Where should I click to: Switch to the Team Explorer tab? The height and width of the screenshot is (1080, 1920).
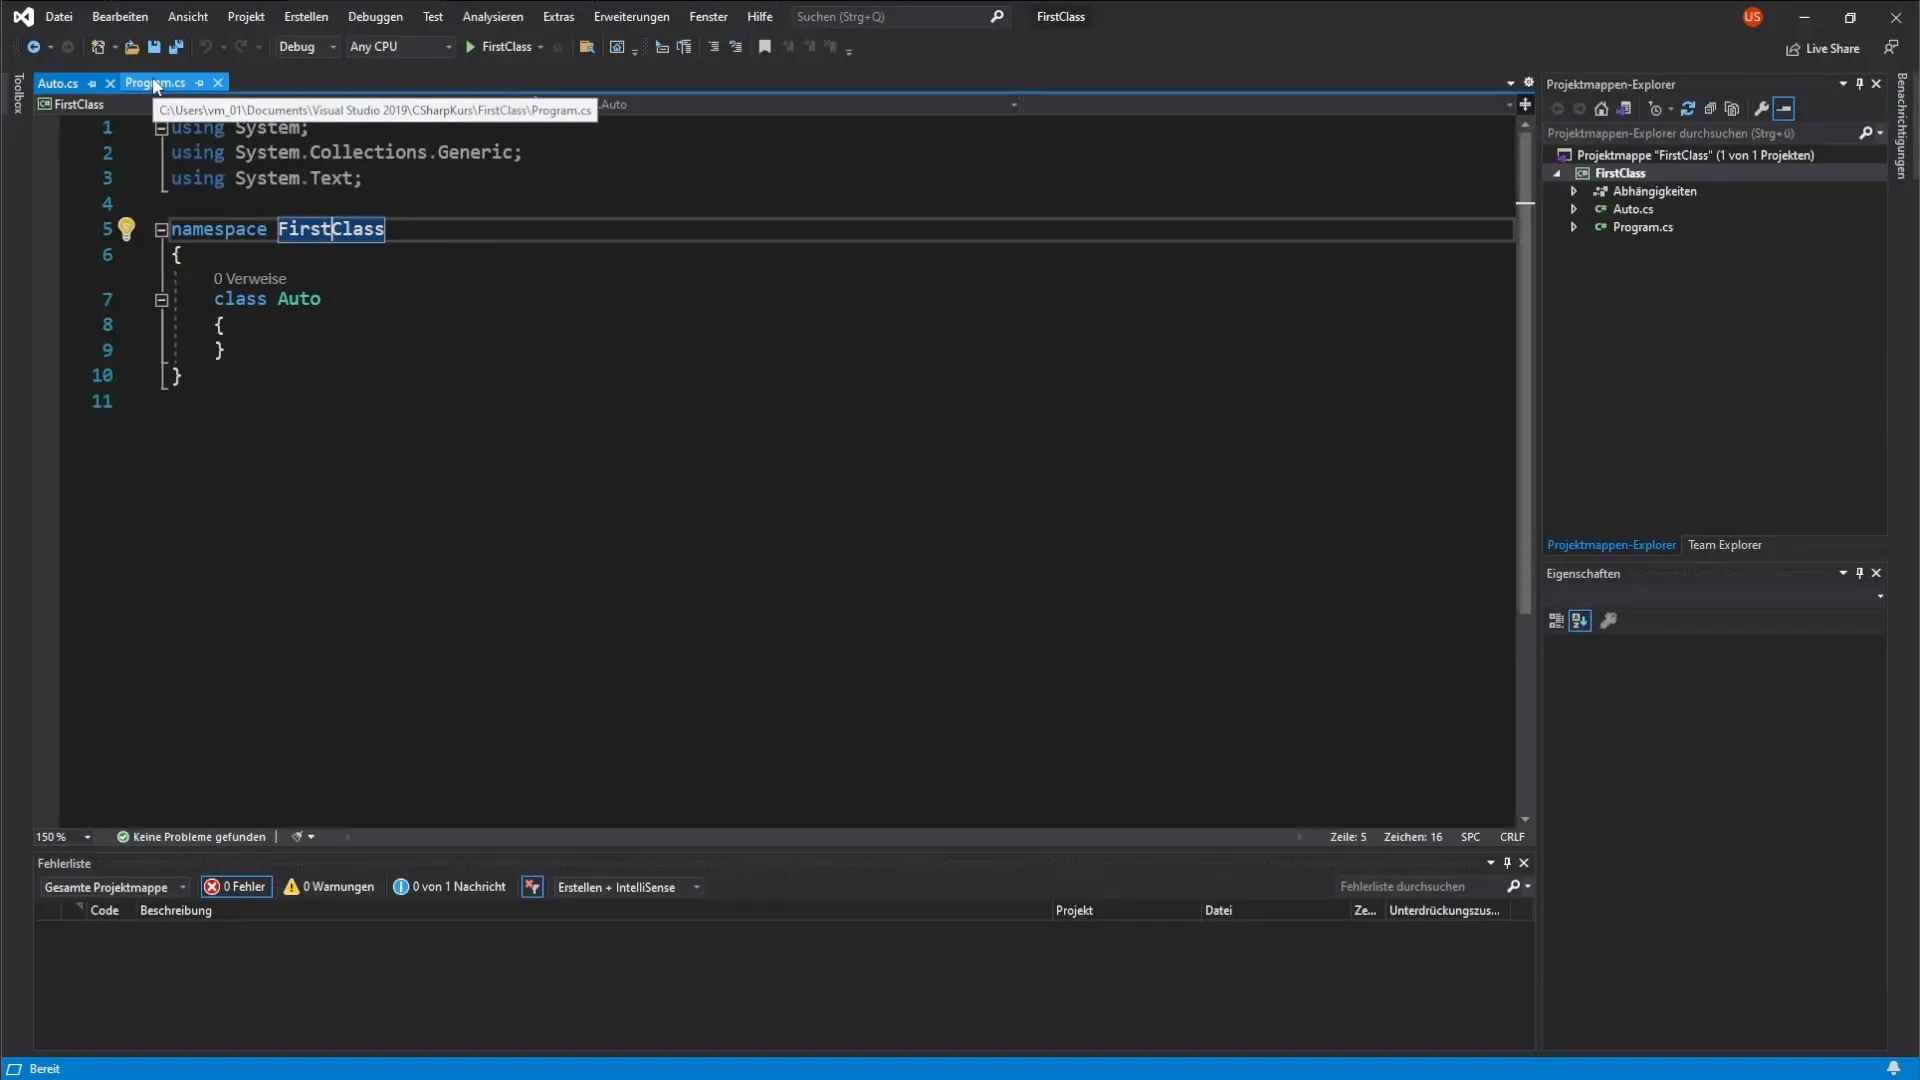(x=1725, y=545)
